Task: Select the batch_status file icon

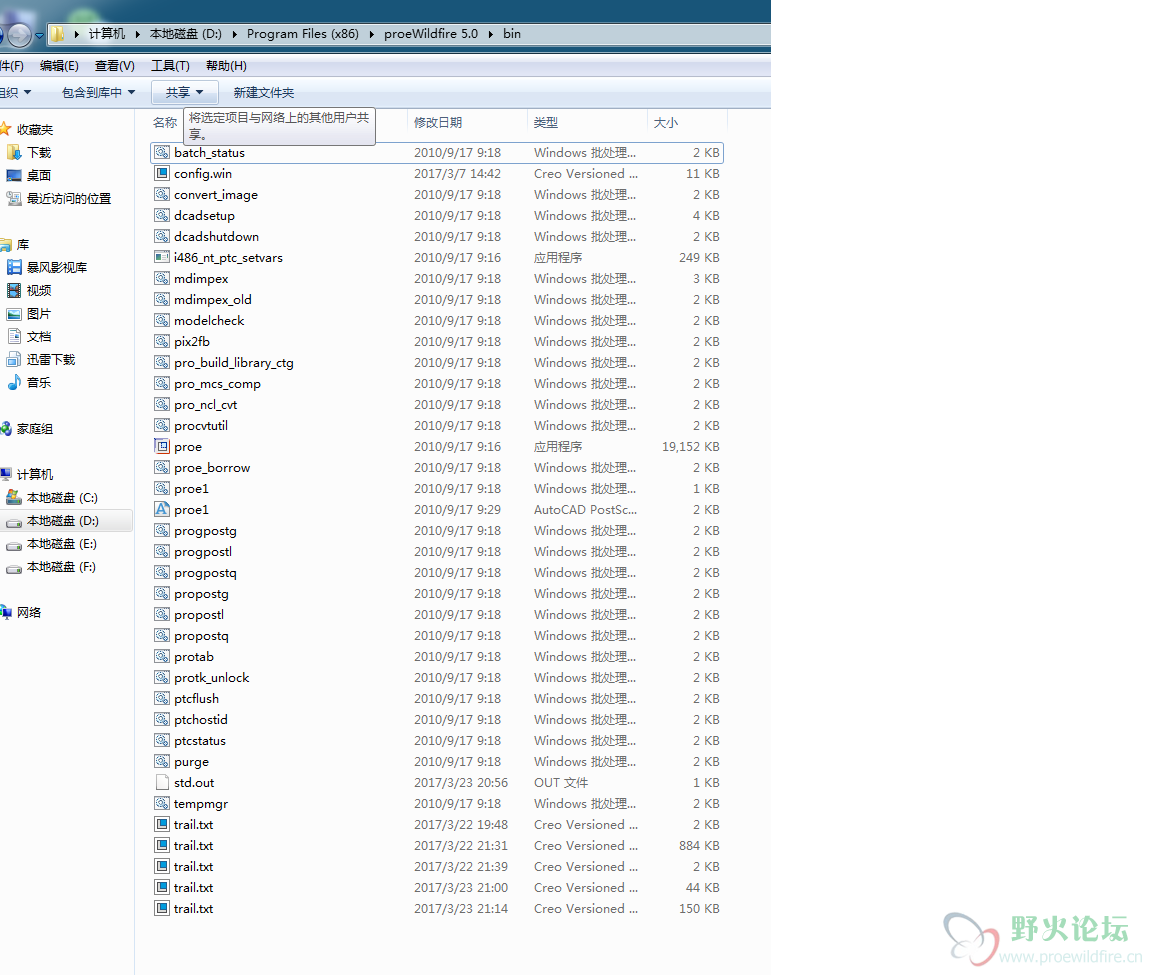Action: pyautogui.click(x=162, y=153)
